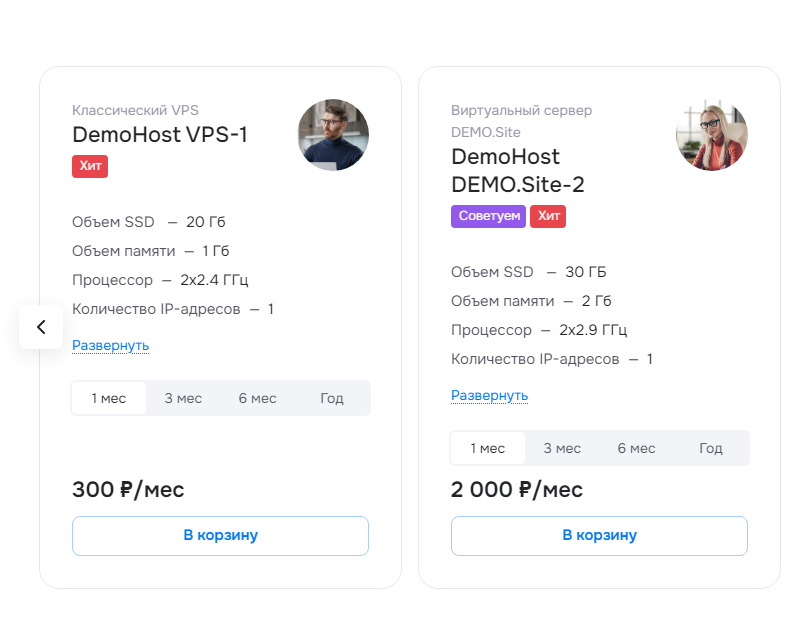
Task: Click the red Хит badge on VPS-1
Action: [x=90, y=166]
